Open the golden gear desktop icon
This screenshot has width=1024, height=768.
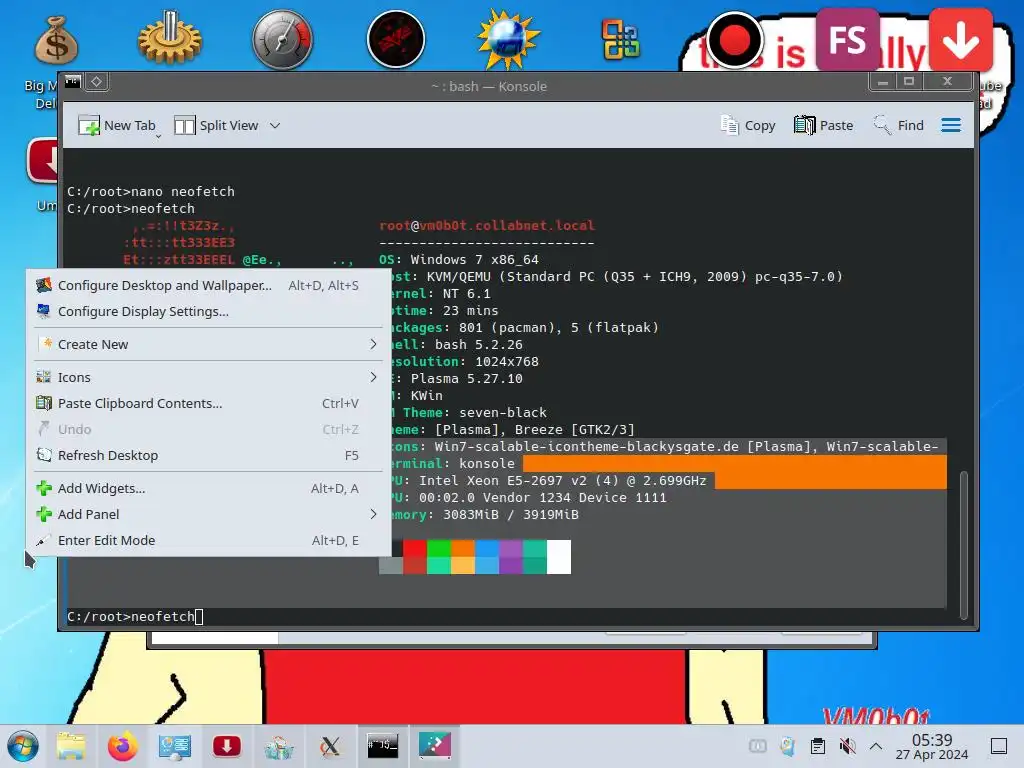(170, 38)
